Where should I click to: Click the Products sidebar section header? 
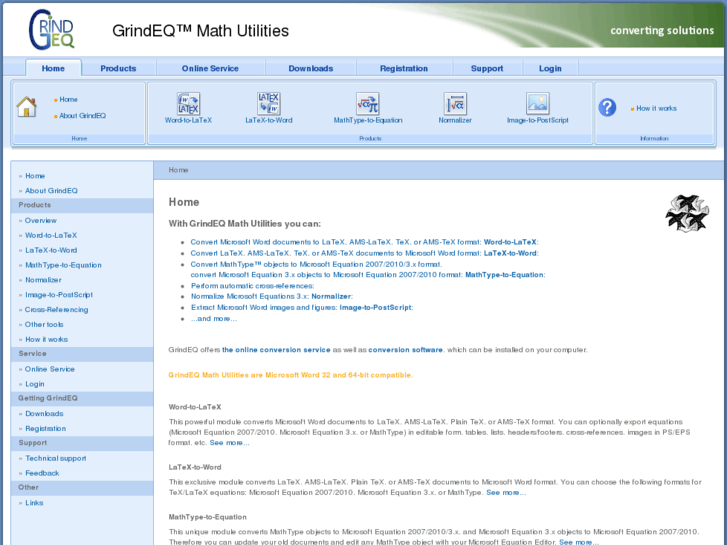[82, 205]
